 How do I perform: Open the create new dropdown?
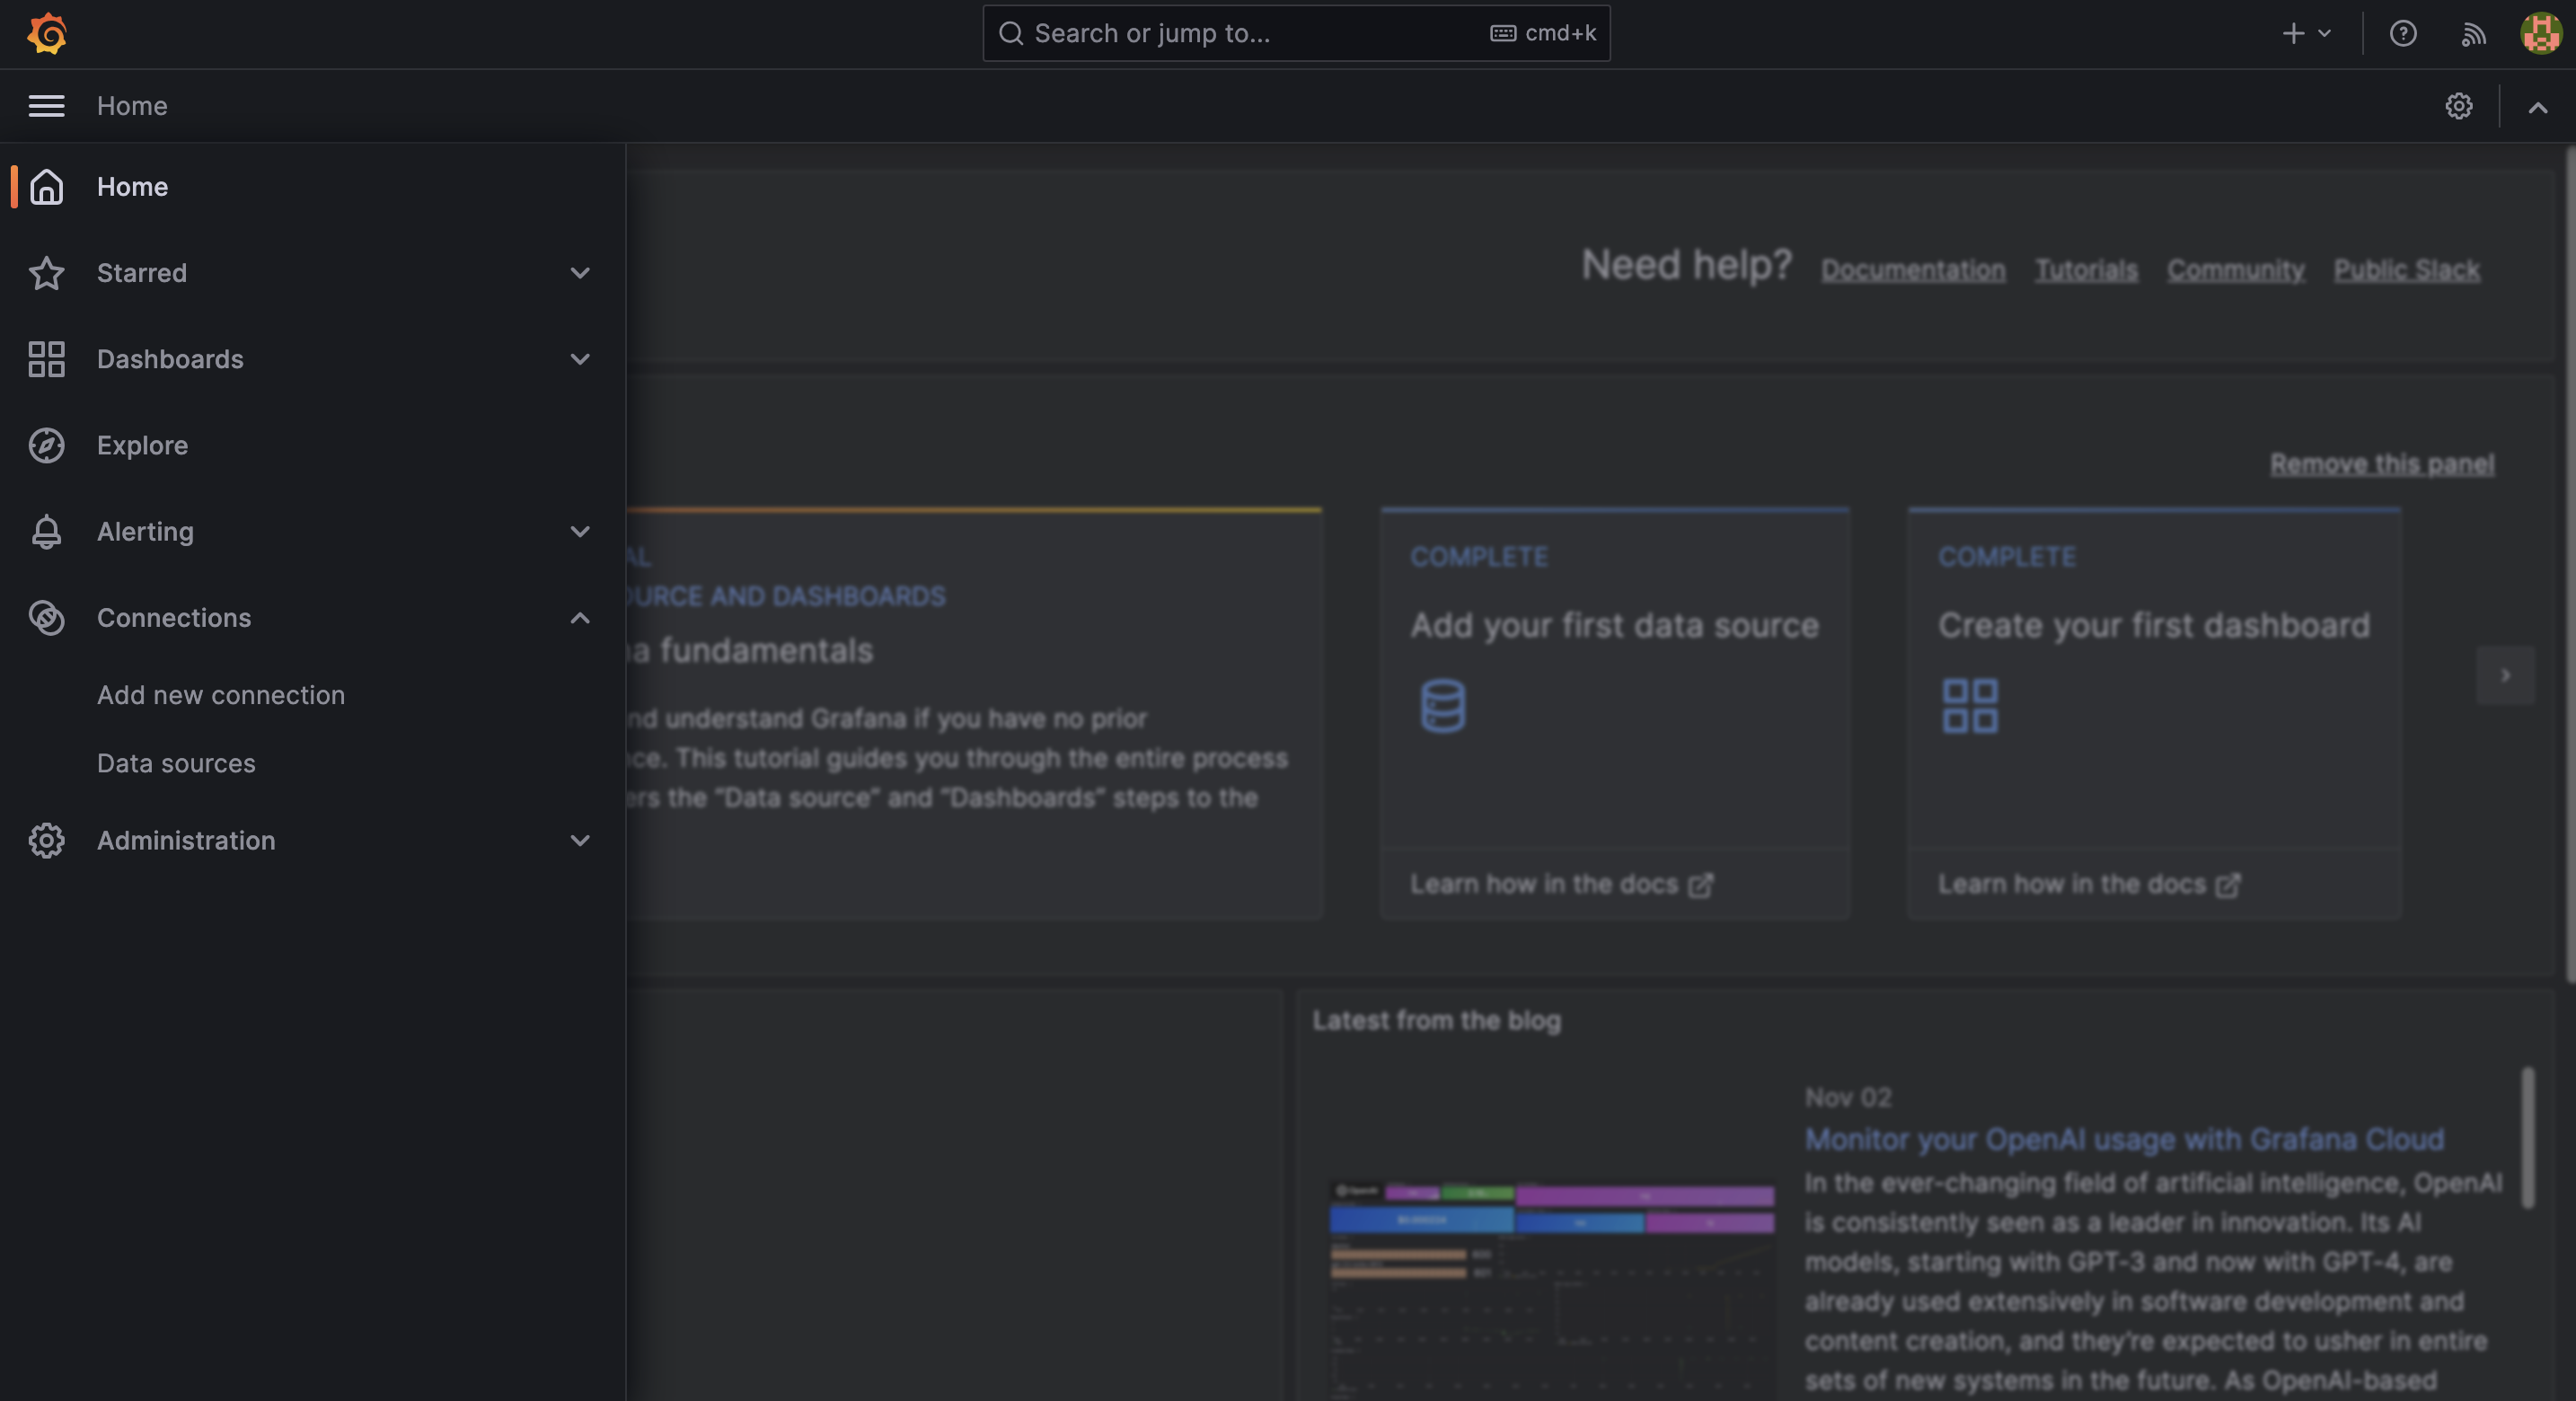2305,33
